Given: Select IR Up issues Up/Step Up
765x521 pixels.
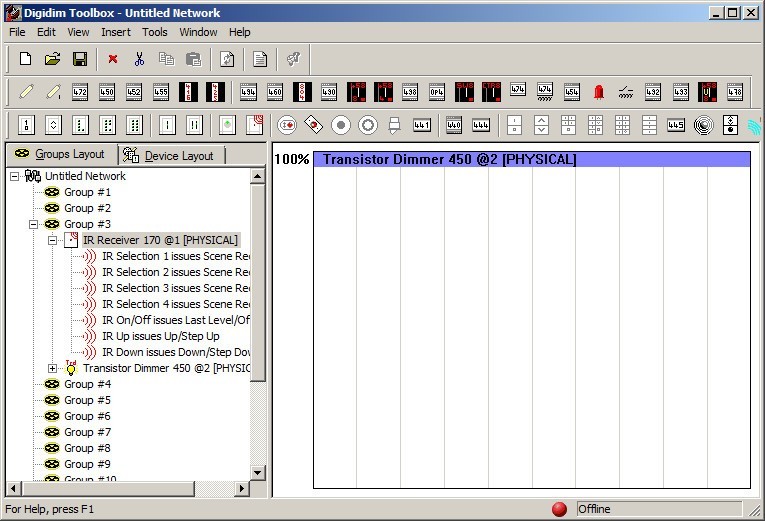Looking at the screenshot, I should [x=161, y=336].
